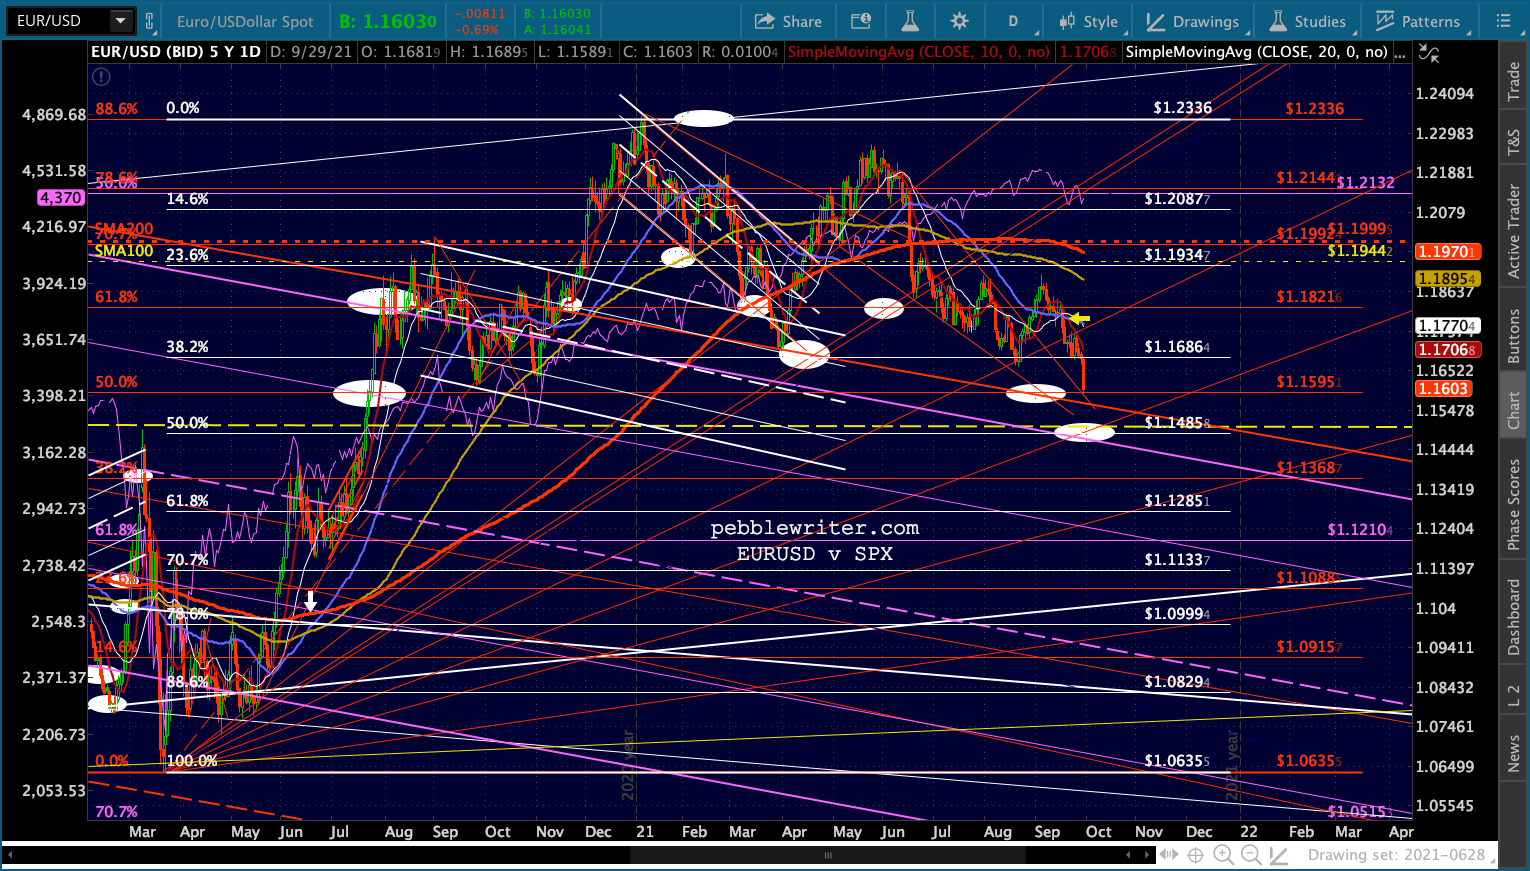1530x871 pixels.
Task: Click the yellow arrow marker near September
Action: click(x=1079, y=319)
